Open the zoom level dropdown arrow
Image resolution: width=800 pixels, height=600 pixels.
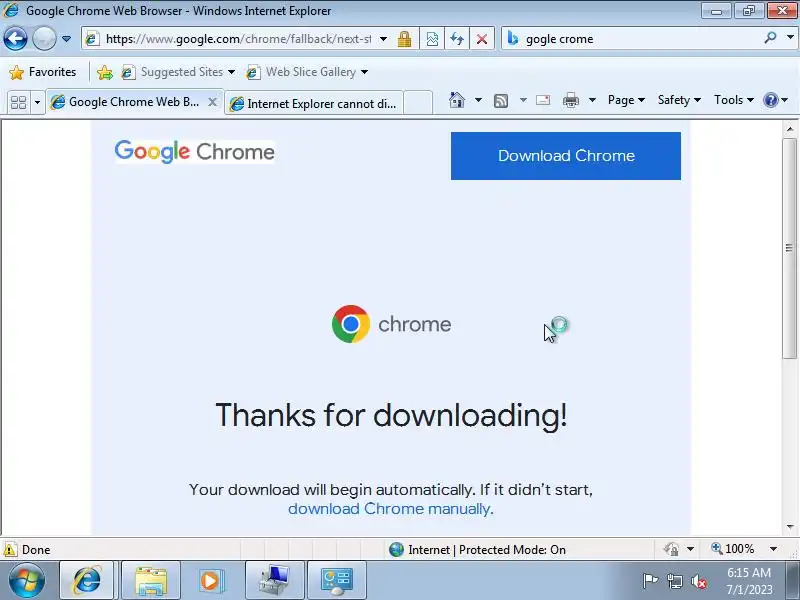[773, 549]
